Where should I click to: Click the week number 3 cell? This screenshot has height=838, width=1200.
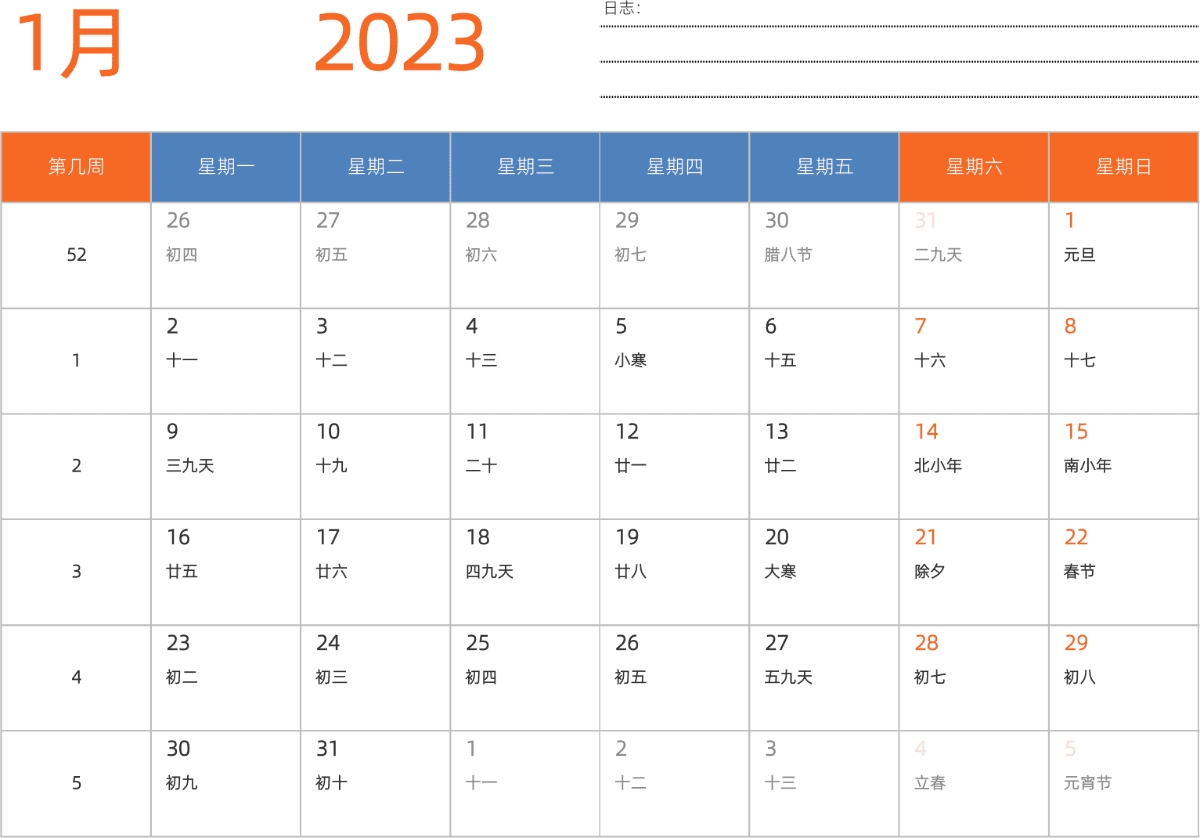click(x=76, y=573)
